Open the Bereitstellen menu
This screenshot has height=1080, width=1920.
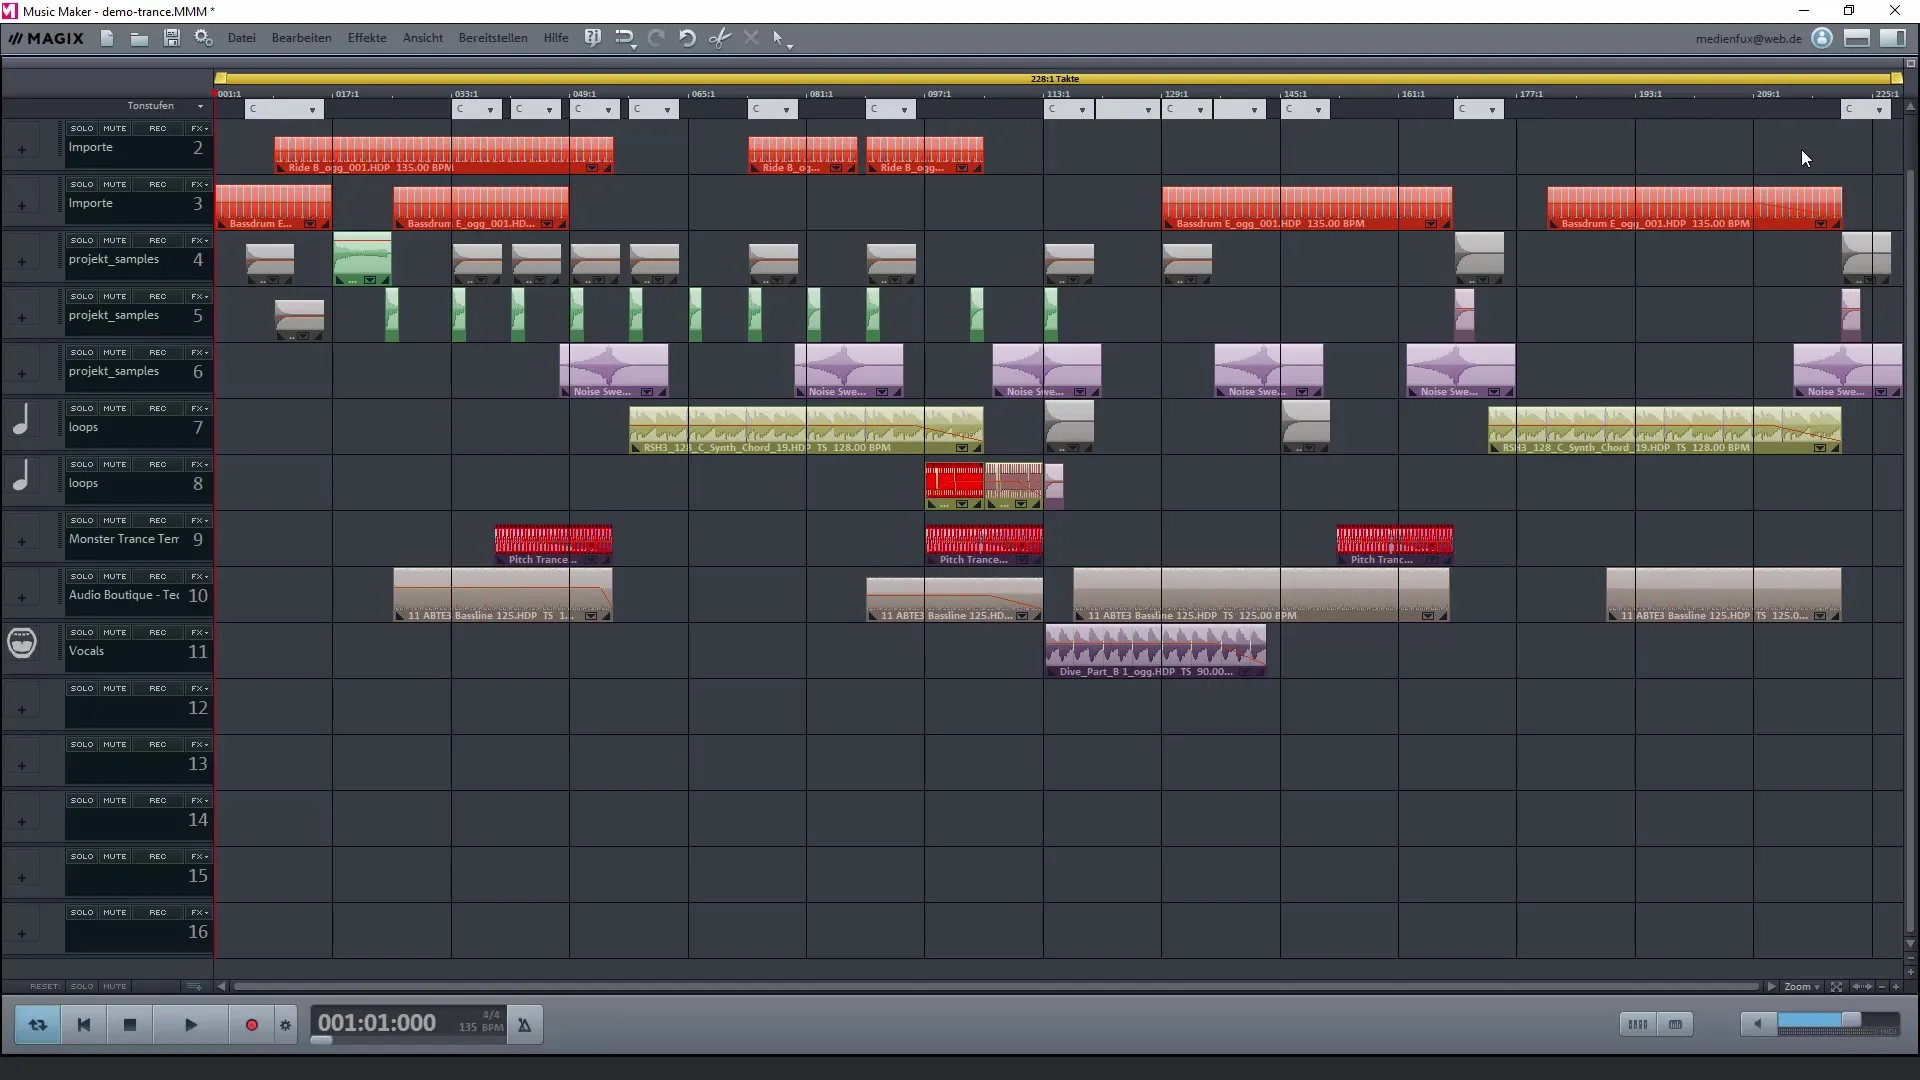point(492,38)
